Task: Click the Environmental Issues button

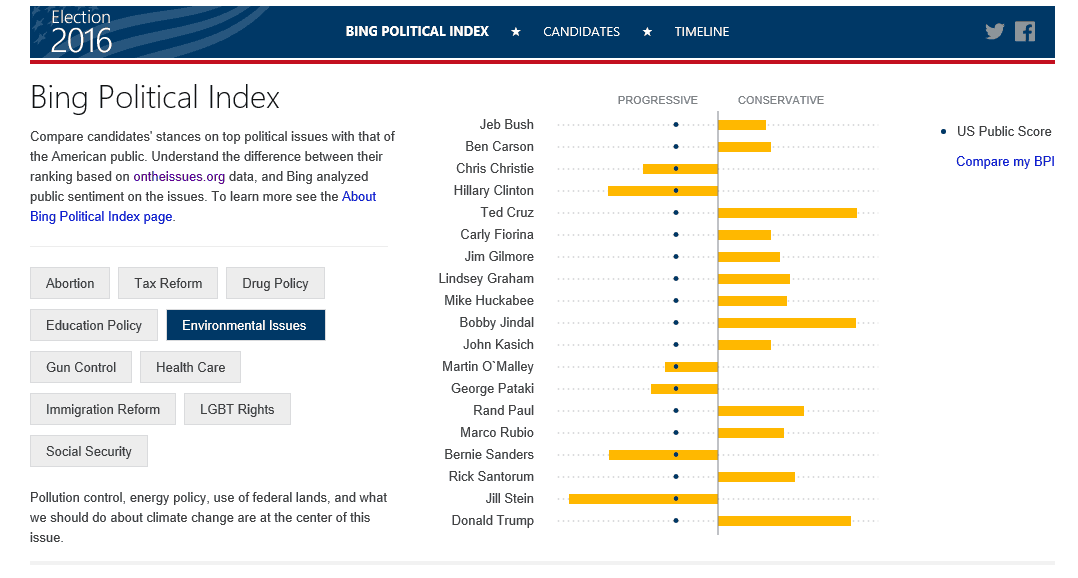Action: tap(244, 325)
